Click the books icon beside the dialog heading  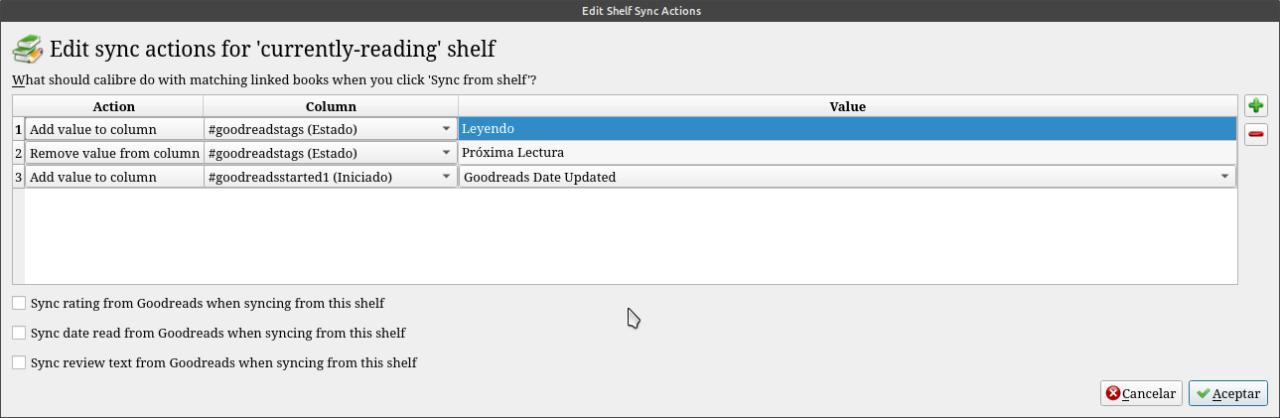point(28,49)
